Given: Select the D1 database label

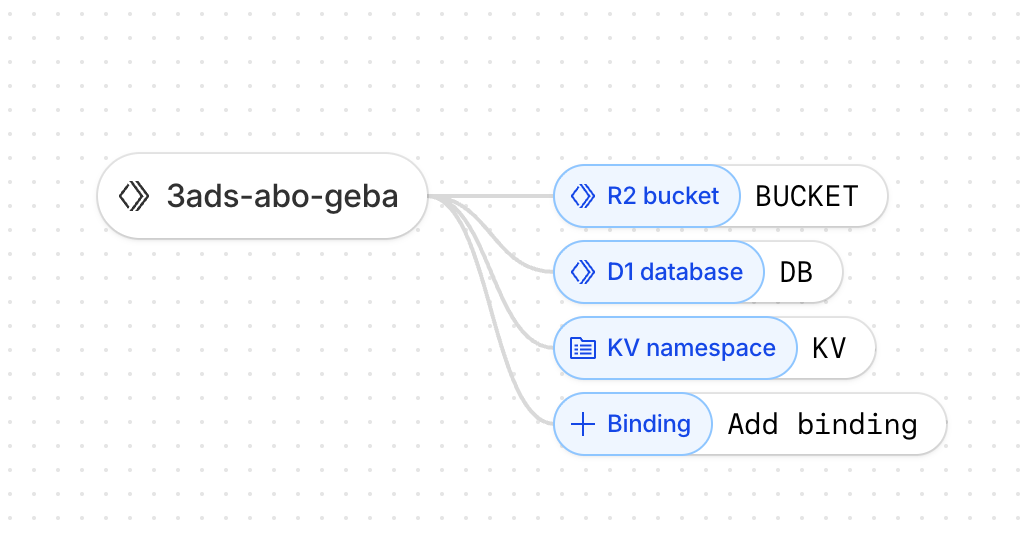Looking at the screenshot, I should tap(675, 272).
